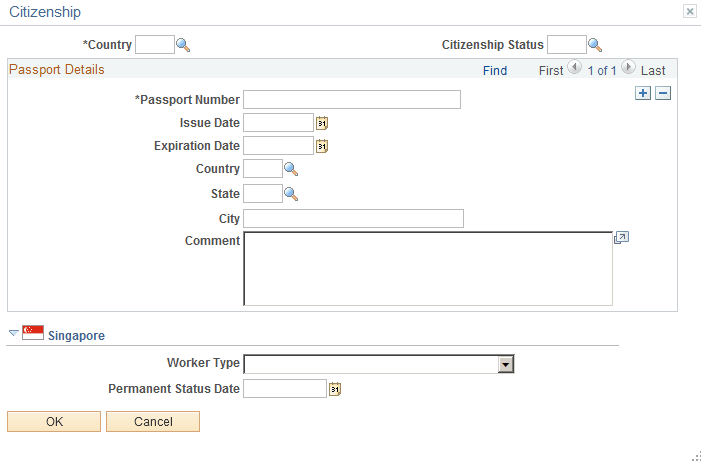Image resolution: width=701 pixels, height=462 pixels.
Task: Open the top Country lookup magnifier
Action: click(183, 45)
